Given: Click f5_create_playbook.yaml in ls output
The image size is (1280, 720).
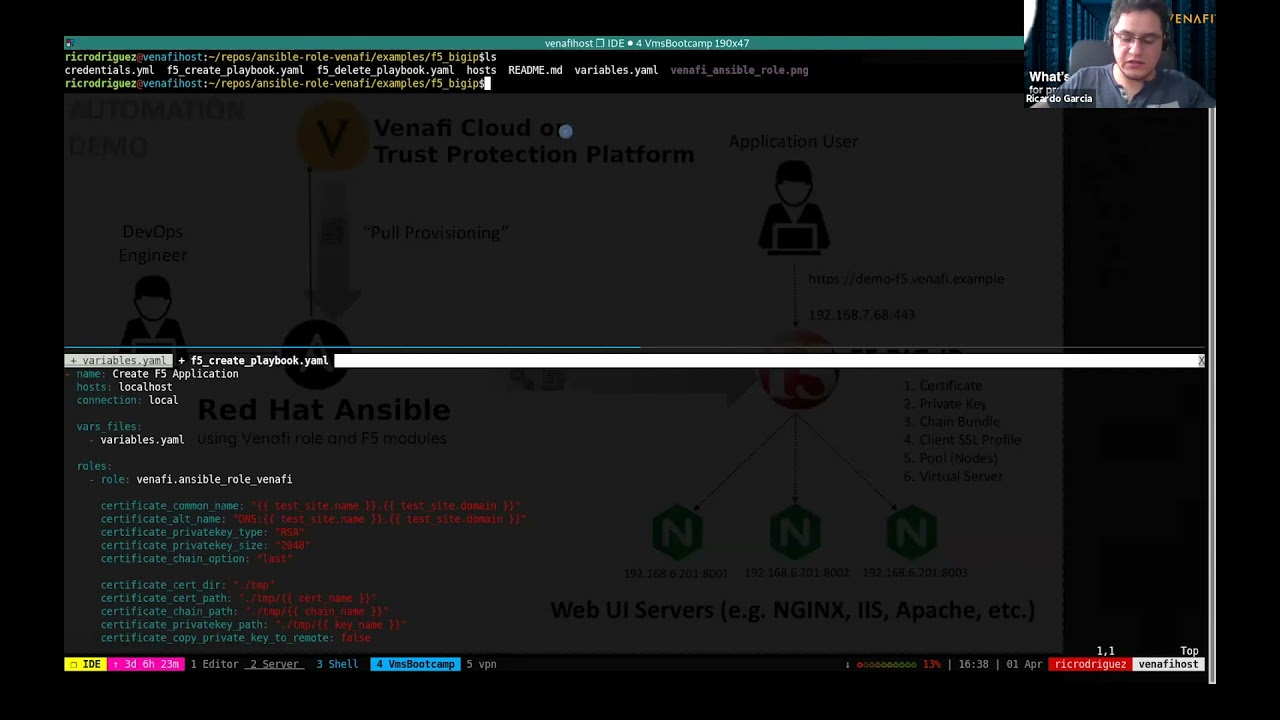Looking at the screenshot, I should pos(235,70).
